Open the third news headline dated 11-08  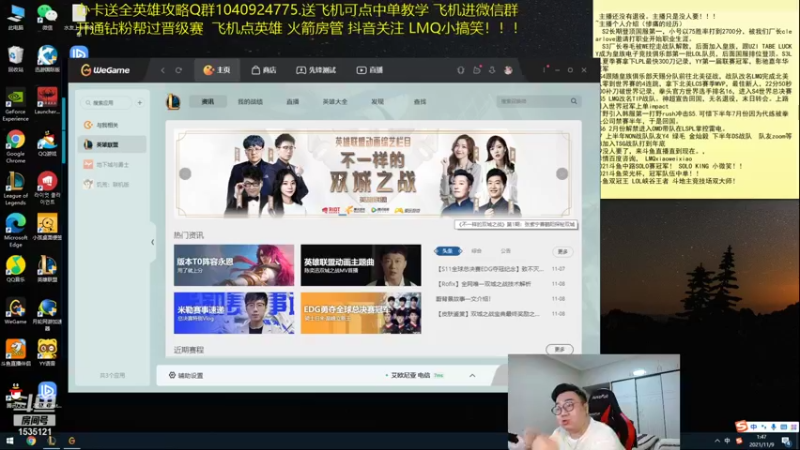[x=463, y=298]
